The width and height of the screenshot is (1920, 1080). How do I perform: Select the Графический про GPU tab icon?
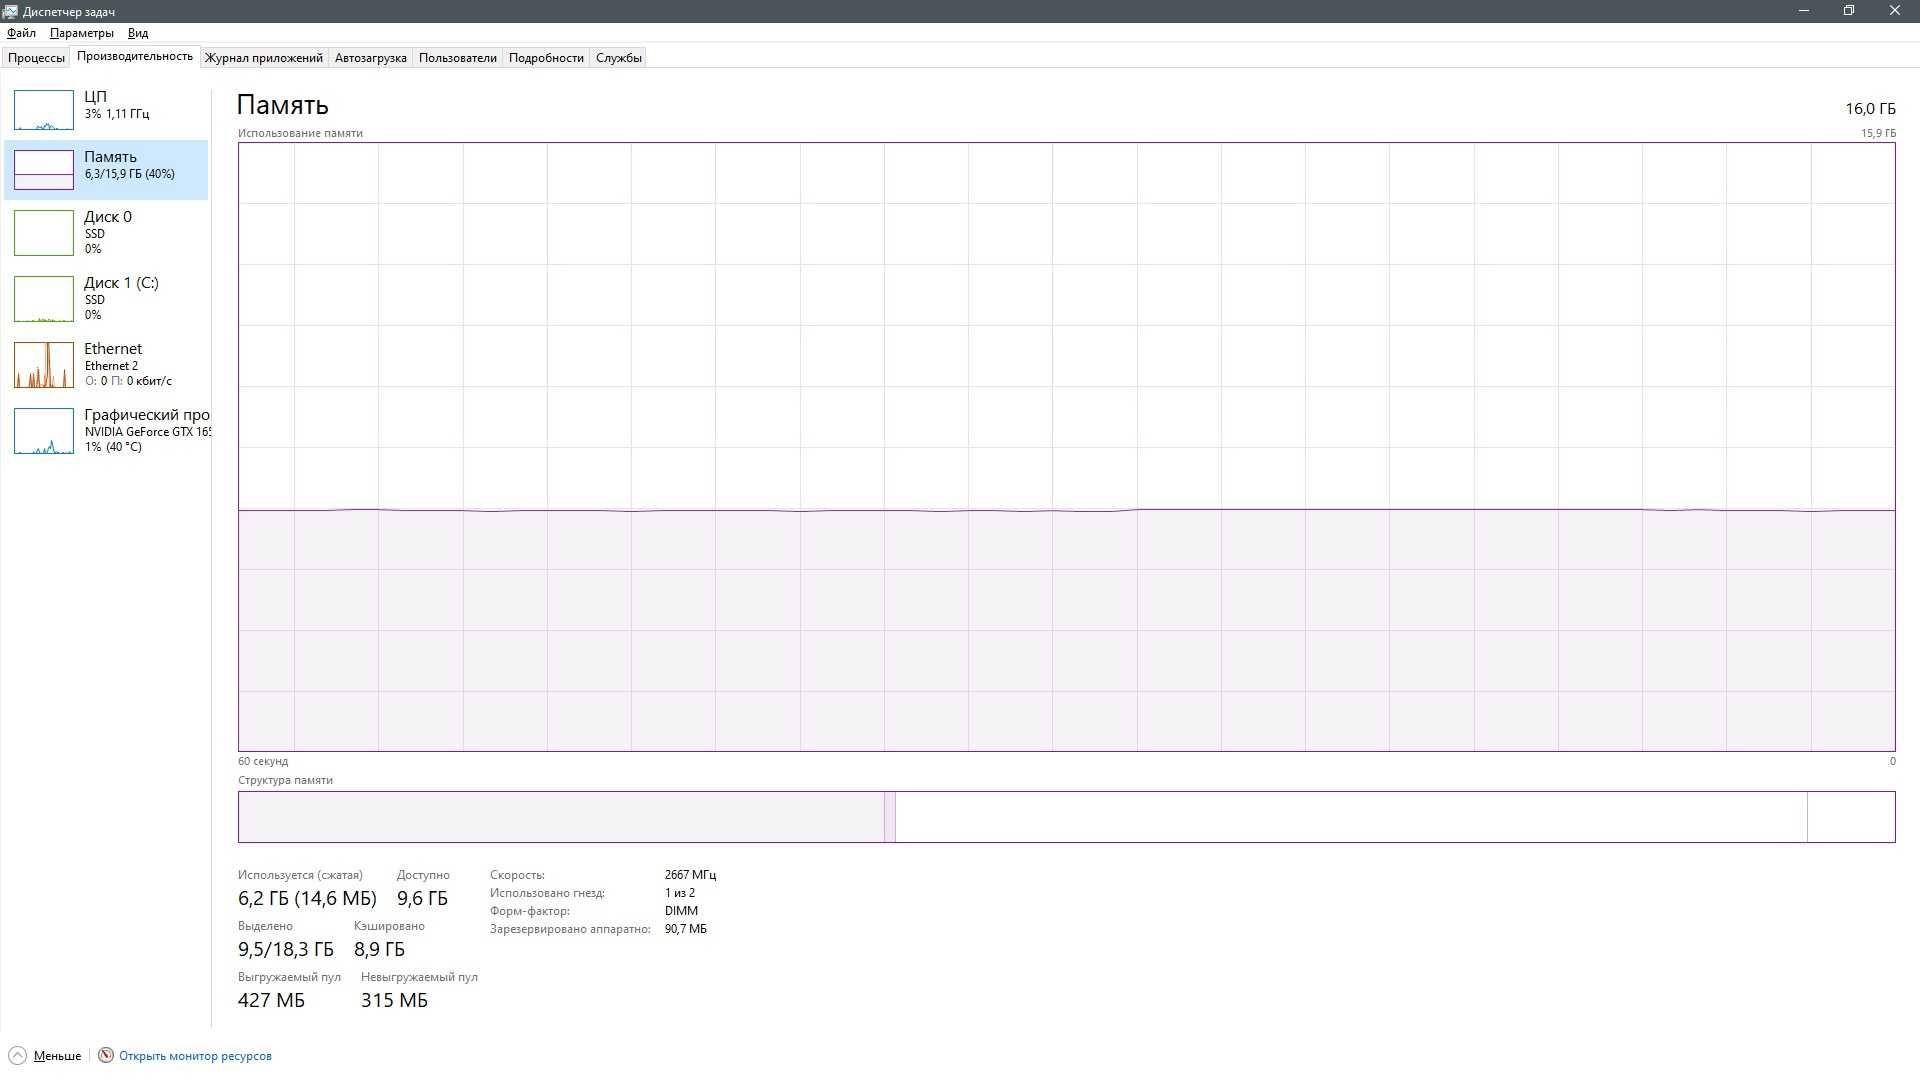point(42,429)
